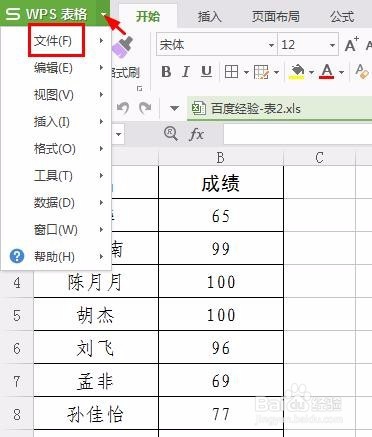Select row 5 header
The width and height of the screenshot is (372, 437).
(x=17, y=315)
